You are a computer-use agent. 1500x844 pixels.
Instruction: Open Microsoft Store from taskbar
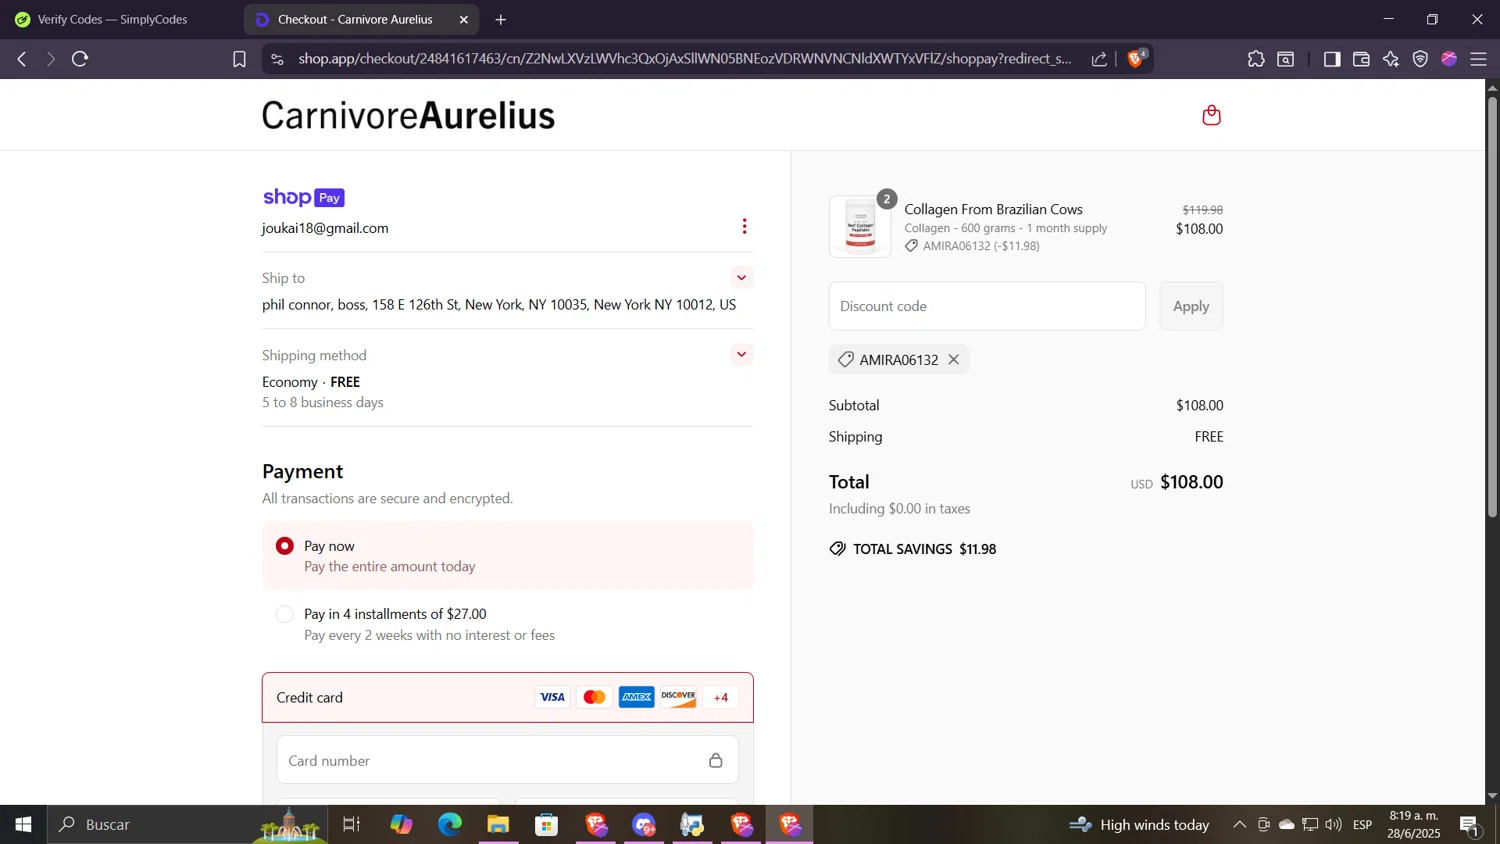point(546,825)
